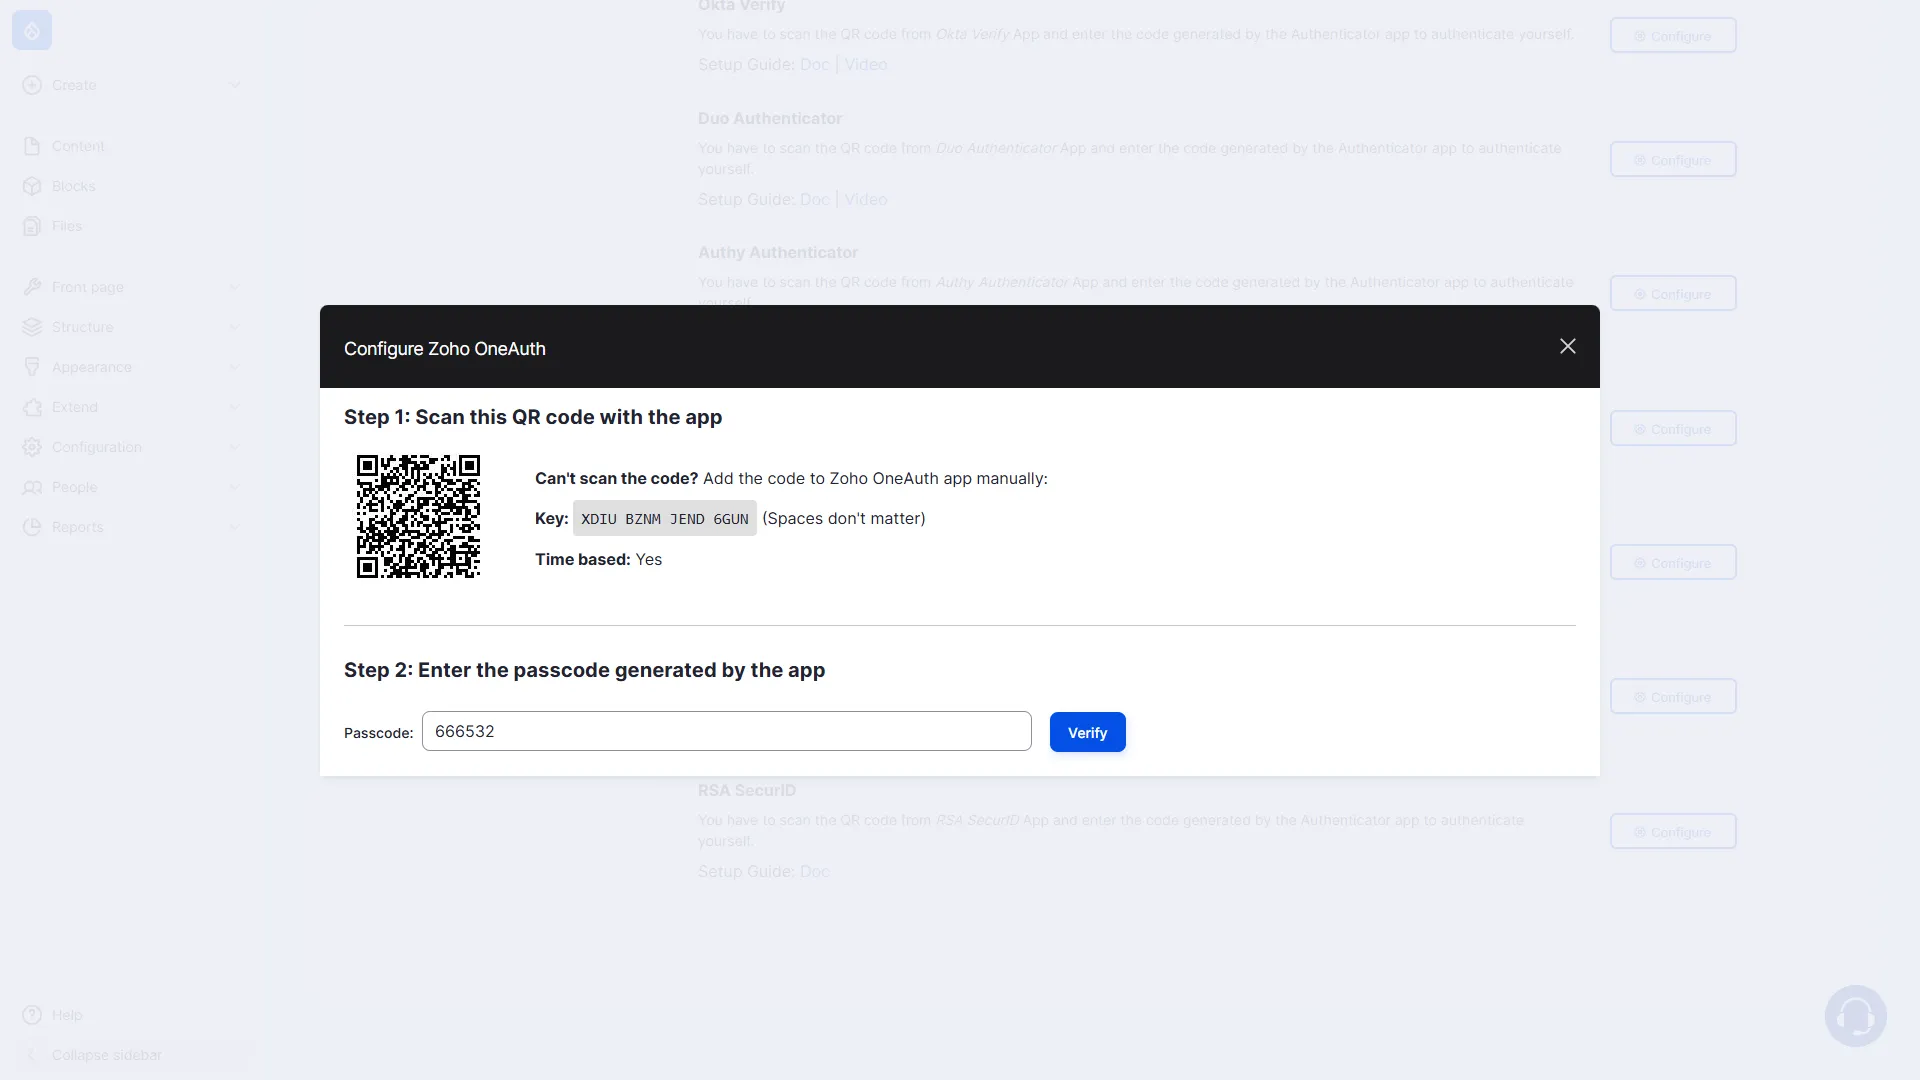Close the Configure Zoho OneAuth dialog
The height and width of the screenshot is (1080, 1920).
pos(1567,346)
